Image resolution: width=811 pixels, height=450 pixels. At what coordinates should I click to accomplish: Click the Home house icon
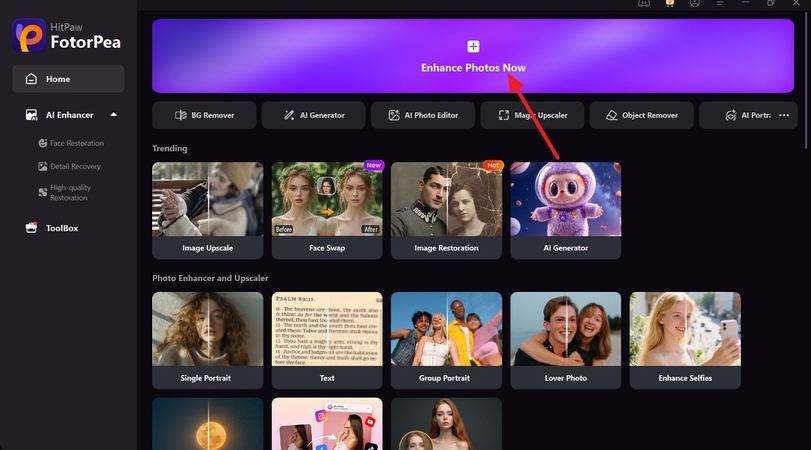pos(31,79)
